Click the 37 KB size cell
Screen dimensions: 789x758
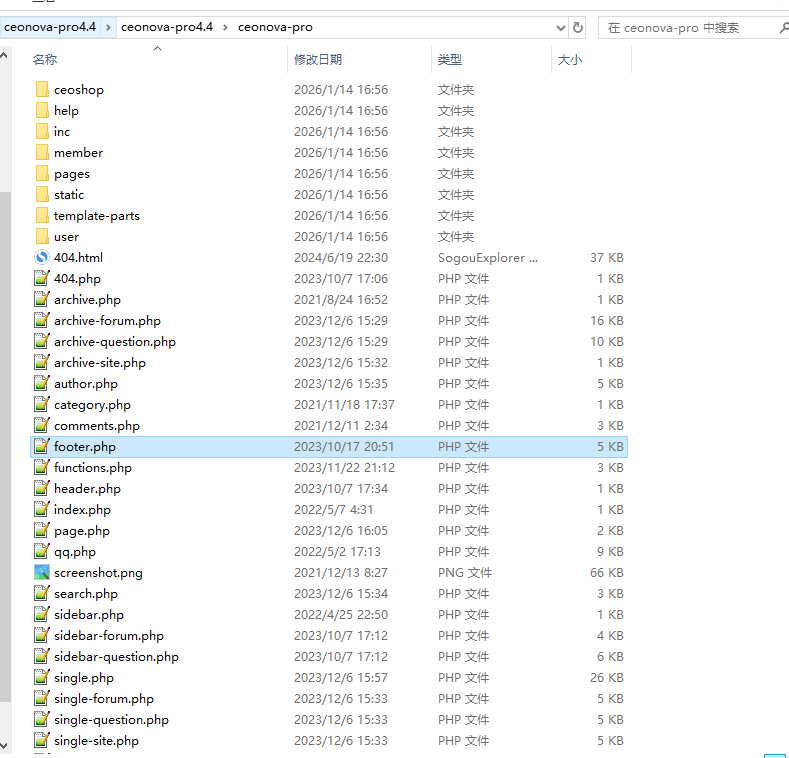[x=606, y=258]
